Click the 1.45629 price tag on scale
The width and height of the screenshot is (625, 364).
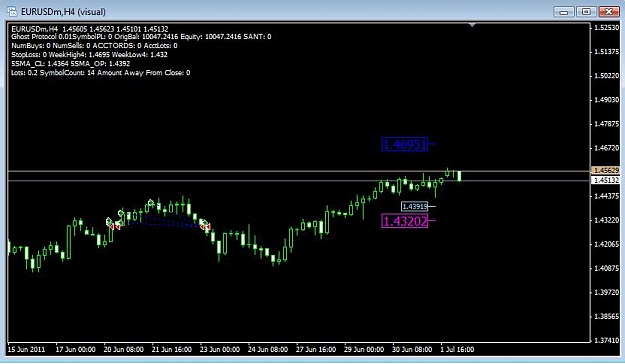pos(606,170)
